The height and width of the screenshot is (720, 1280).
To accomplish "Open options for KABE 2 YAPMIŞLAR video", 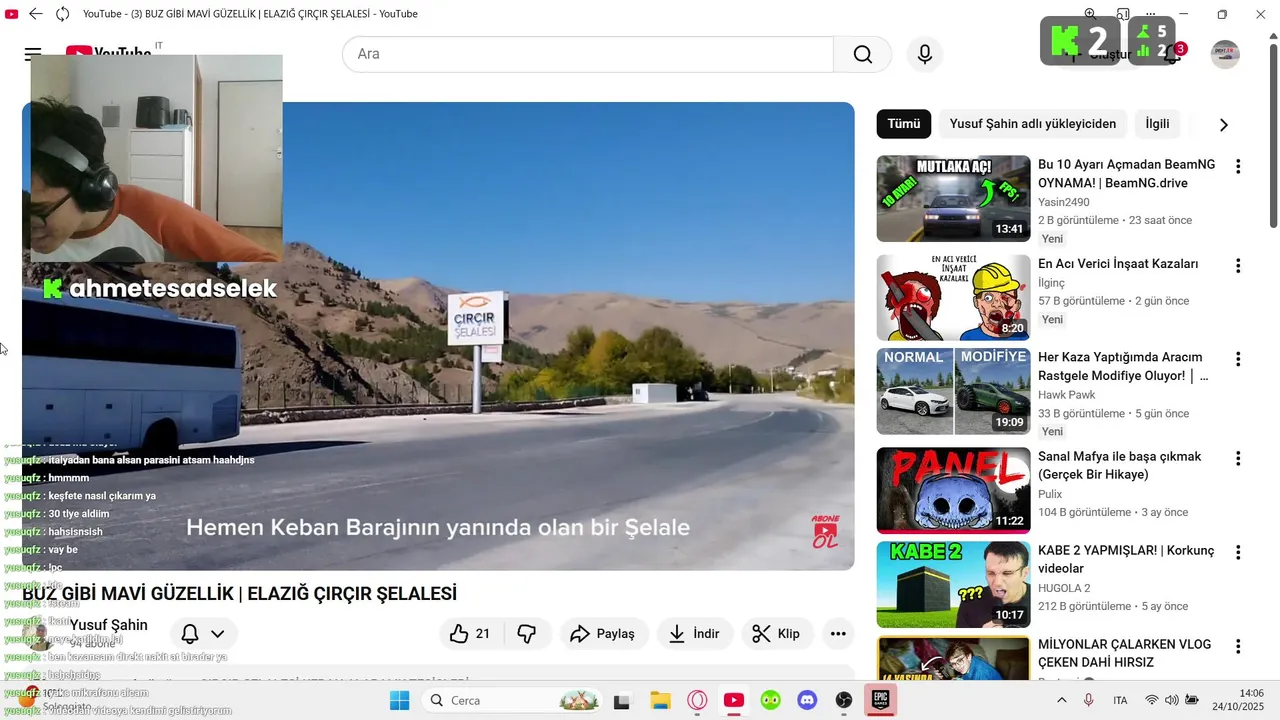I will pyautogui.click(x=1238, y=552).
